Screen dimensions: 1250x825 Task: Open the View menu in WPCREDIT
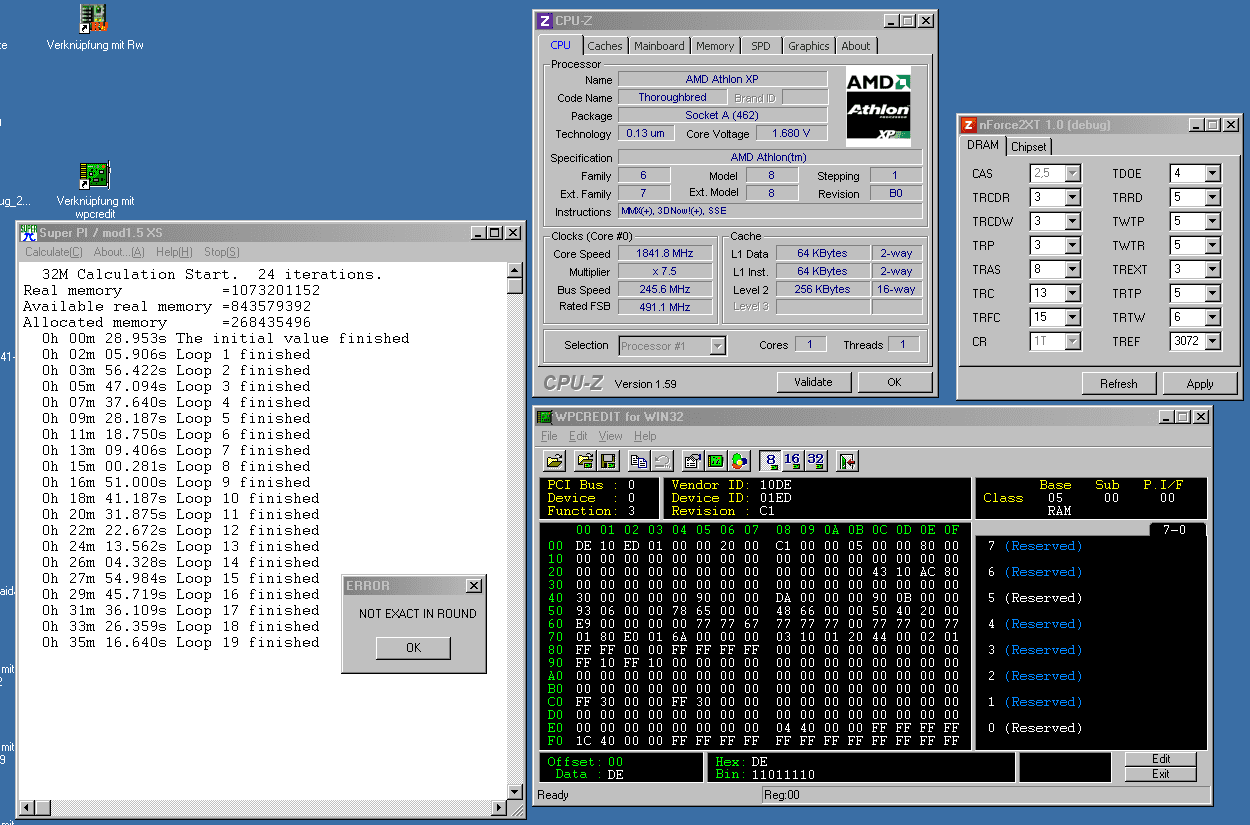tap(610, 436)
